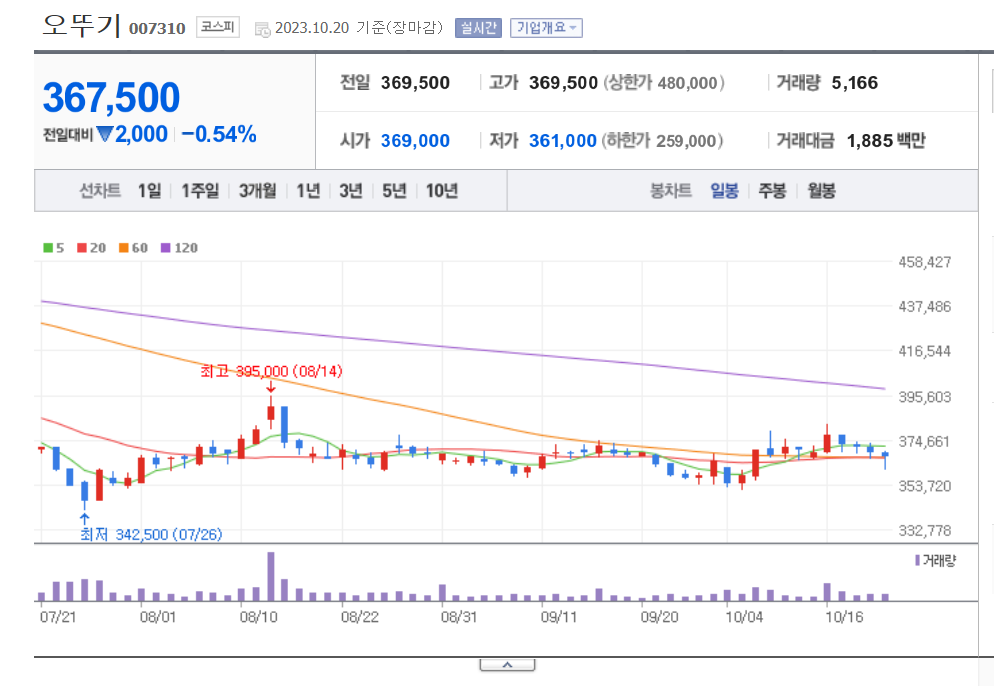Click the orange 60-day moving average swatch

[124, 248]
